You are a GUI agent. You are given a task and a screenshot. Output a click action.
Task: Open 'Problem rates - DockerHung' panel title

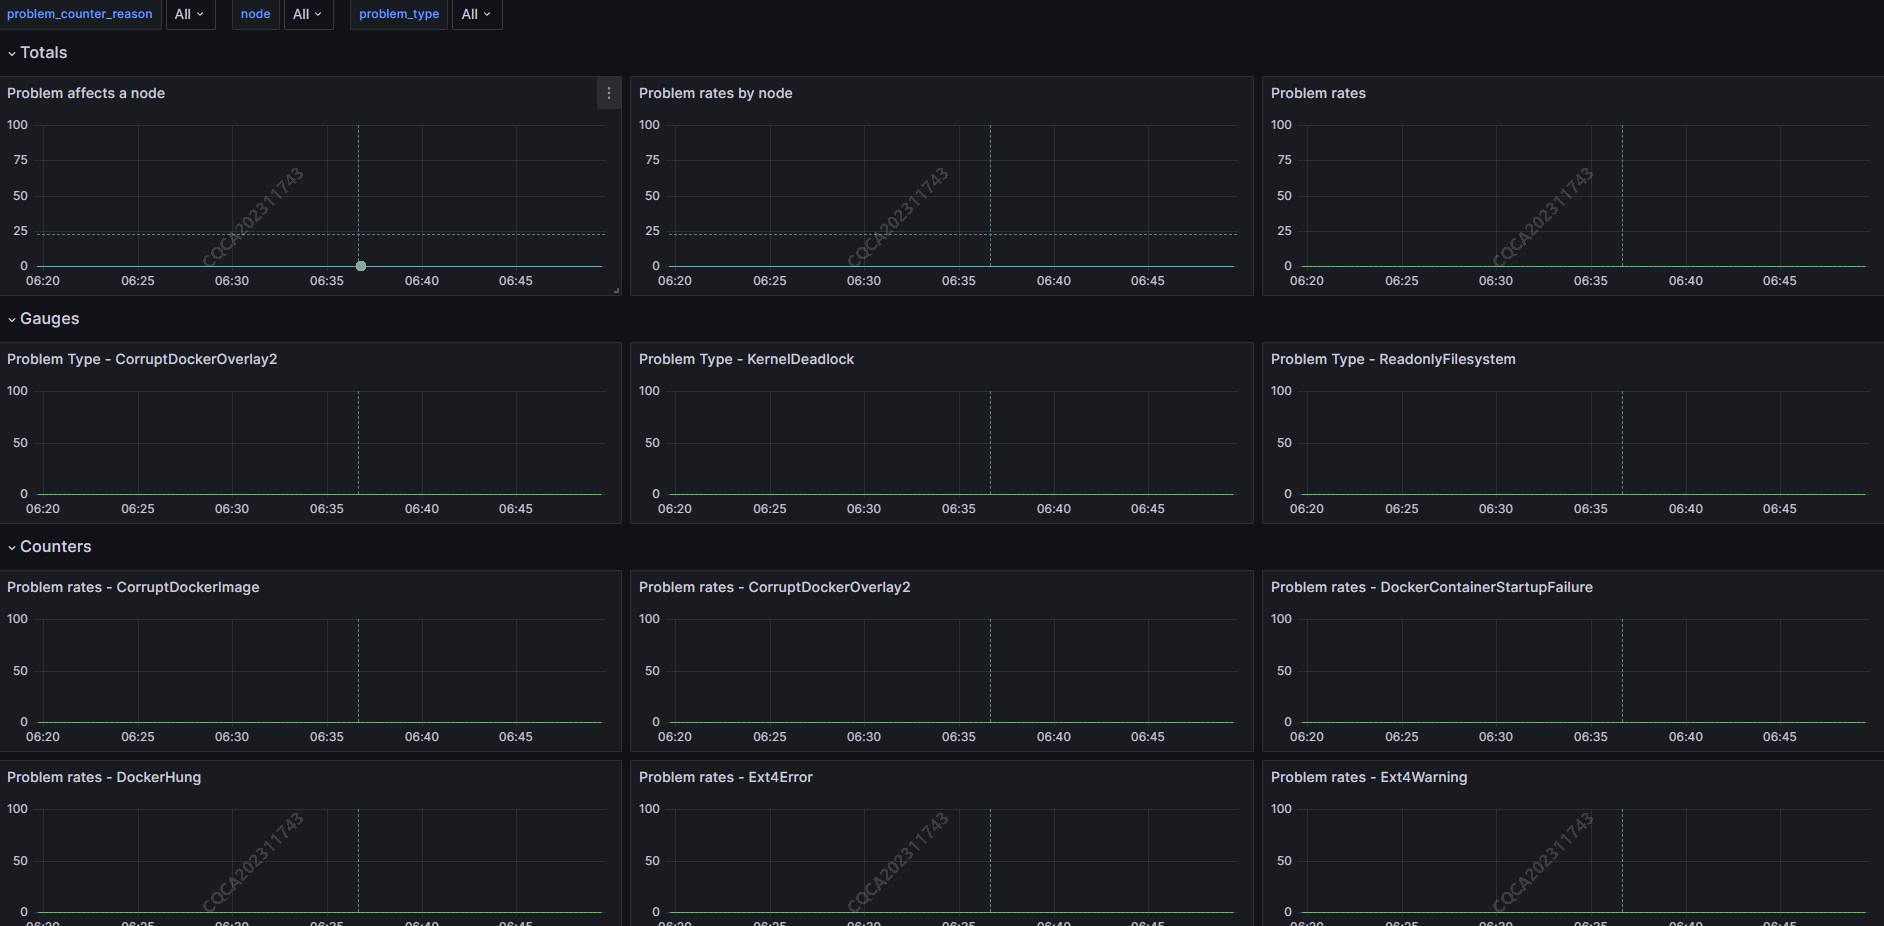click(104, 777)
